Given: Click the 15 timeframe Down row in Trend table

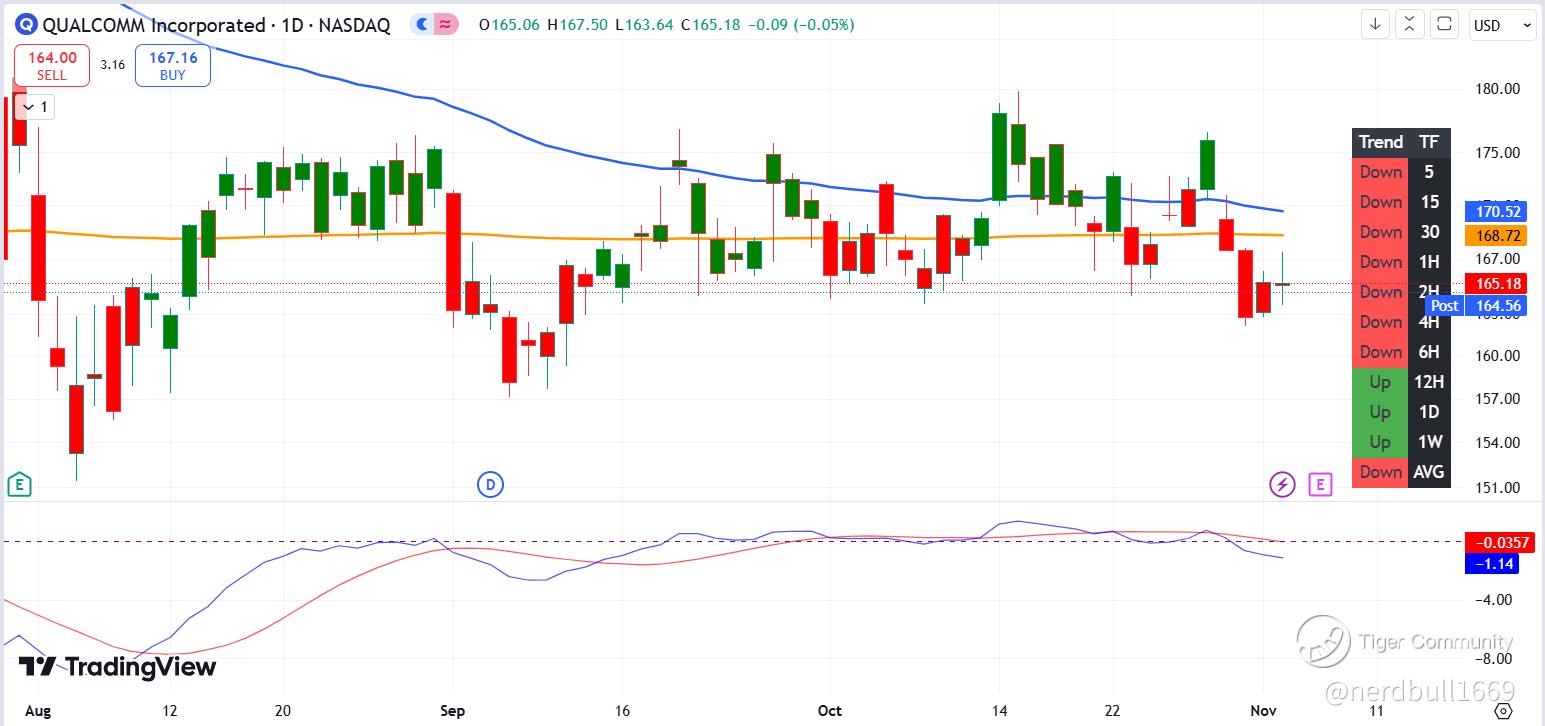Looking at the screenshot, I should [x=1401, y=202].
